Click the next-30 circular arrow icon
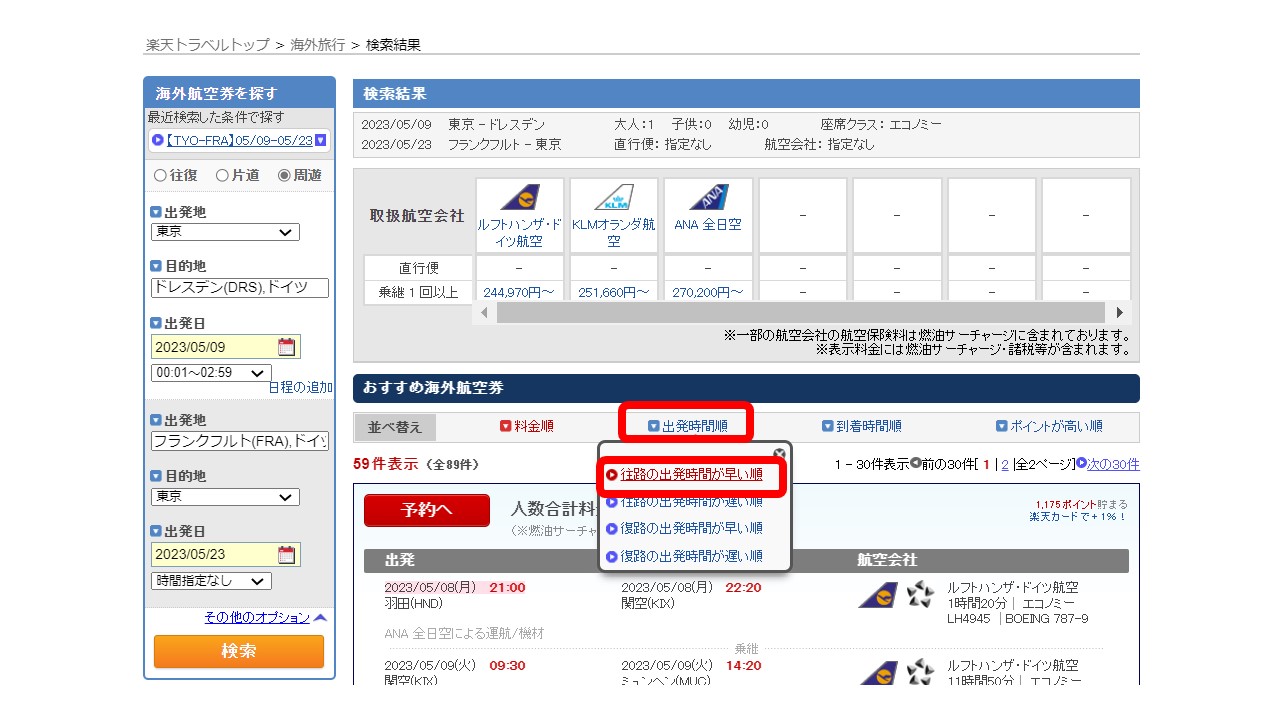1280x720 pixels. [x=1081, y=463]
